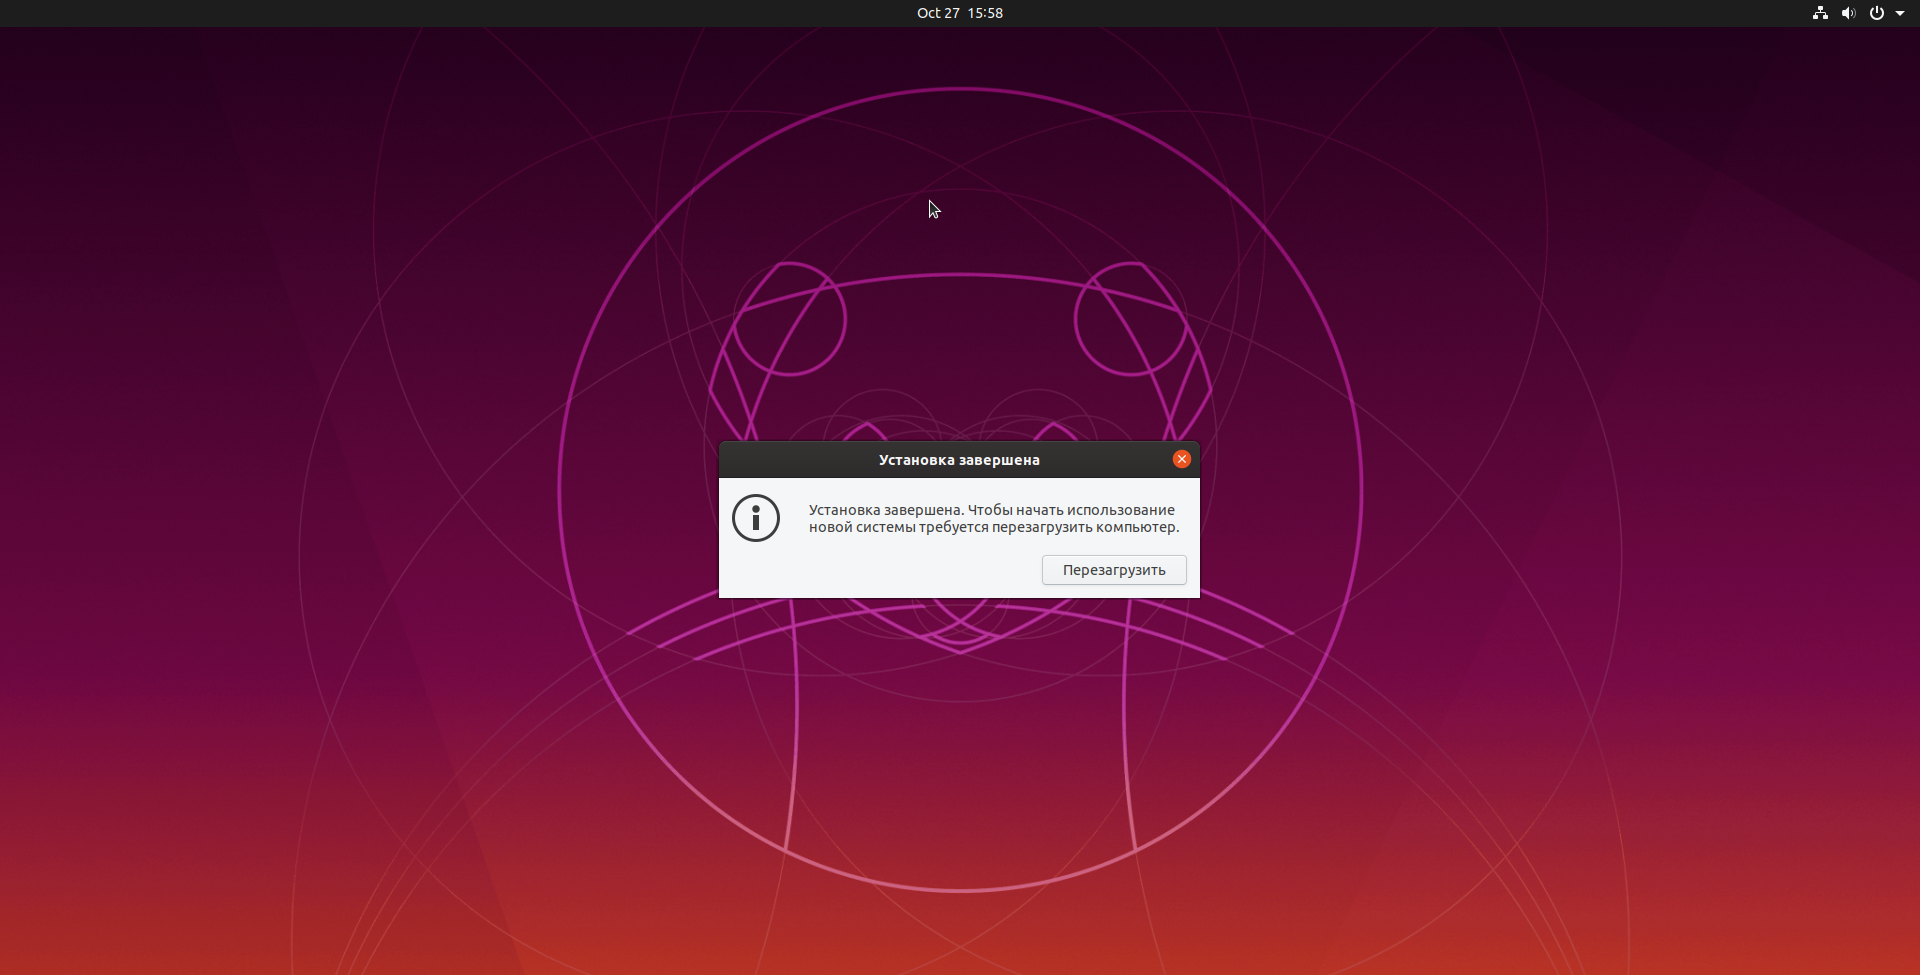Click the Установка завершена title bar text
Screen dimensions: 1920x975
point(959,460)
